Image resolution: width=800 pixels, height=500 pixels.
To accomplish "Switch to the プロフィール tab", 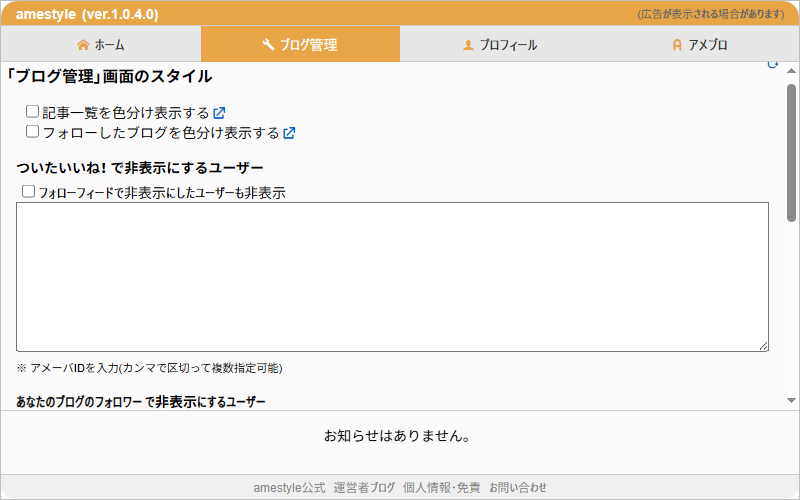I will pos(500,45).
